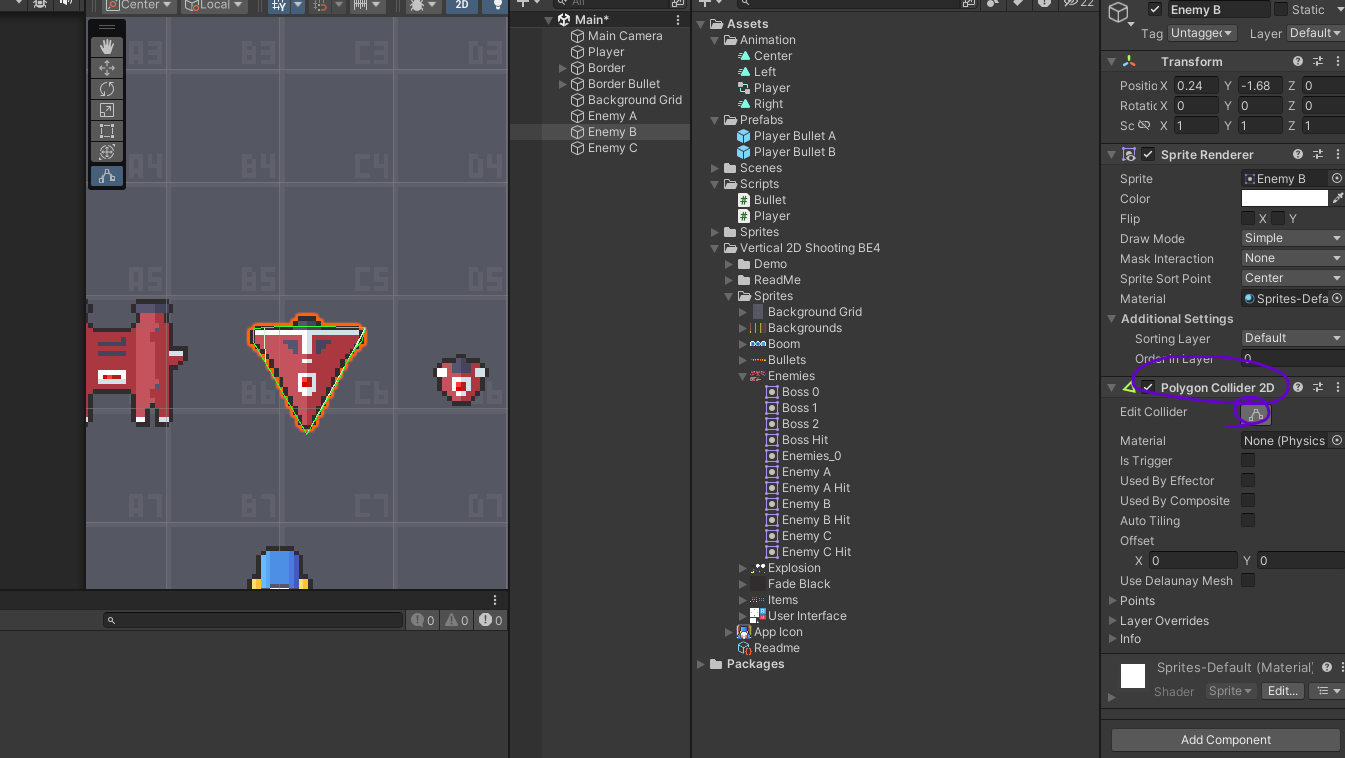Enable Auto Tiling checkbox
Screen dimensions: 1345x758
1248,521
